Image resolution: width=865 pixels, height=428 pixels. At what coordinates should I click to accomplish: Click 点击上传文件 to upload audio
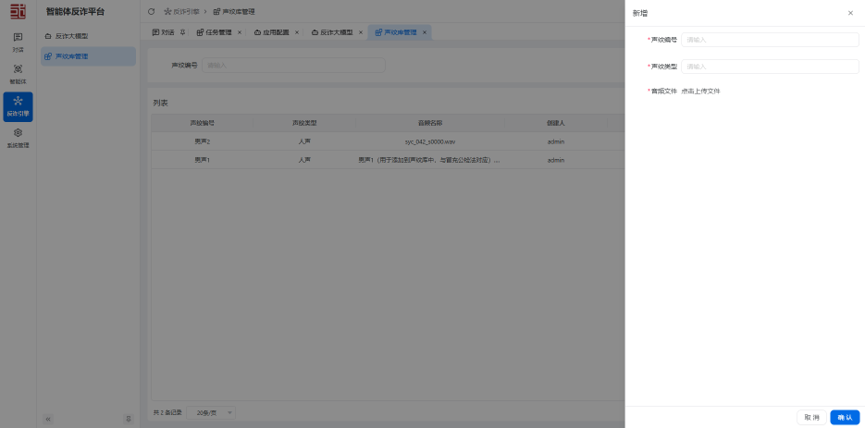pos(701,91)
